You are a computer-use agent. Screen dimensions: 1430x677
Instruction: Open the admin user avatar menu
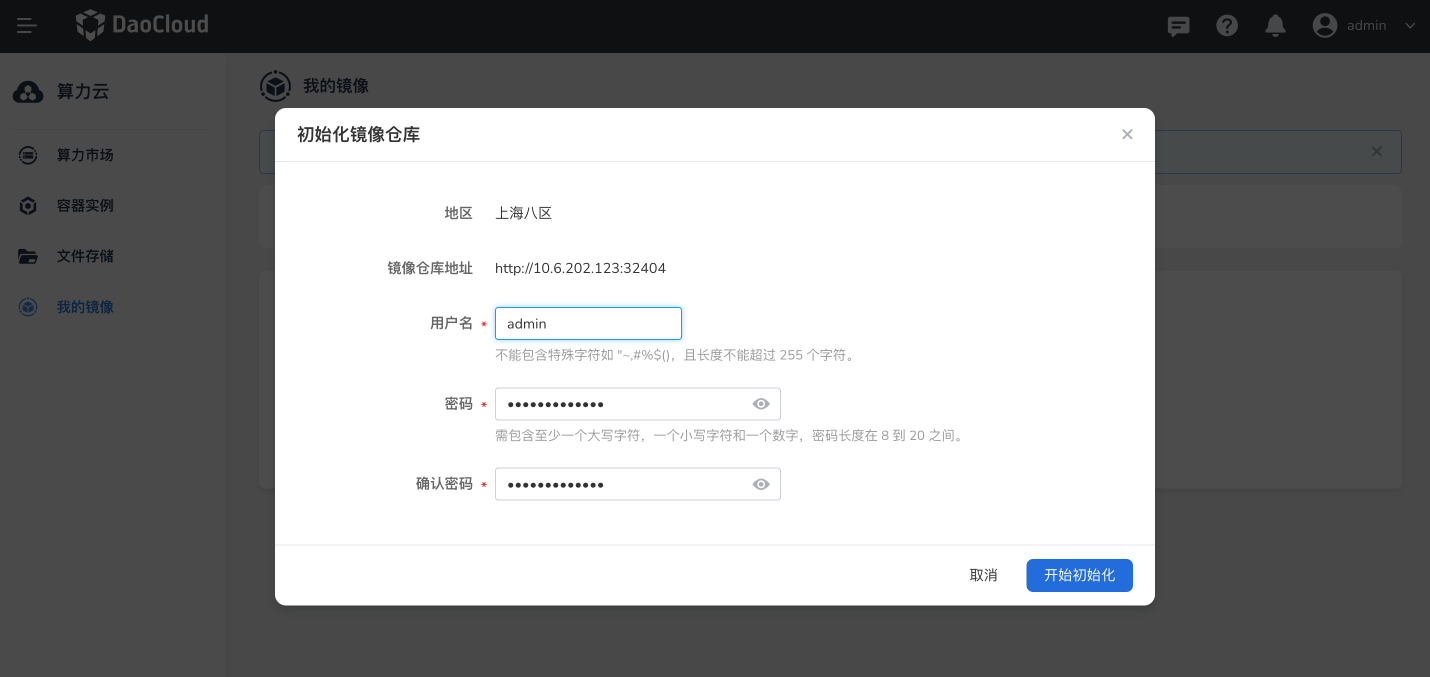click(1322, 25)
